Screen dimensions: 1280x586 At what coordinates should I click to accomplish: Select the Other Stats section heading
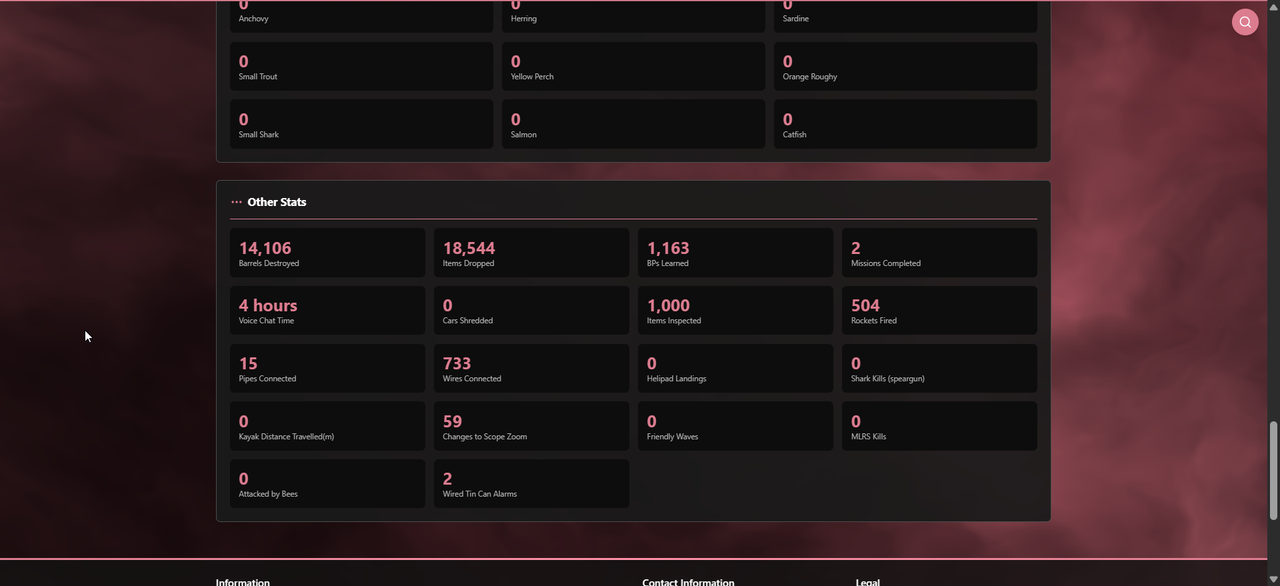pyautogui.click(x=277, y=202)
